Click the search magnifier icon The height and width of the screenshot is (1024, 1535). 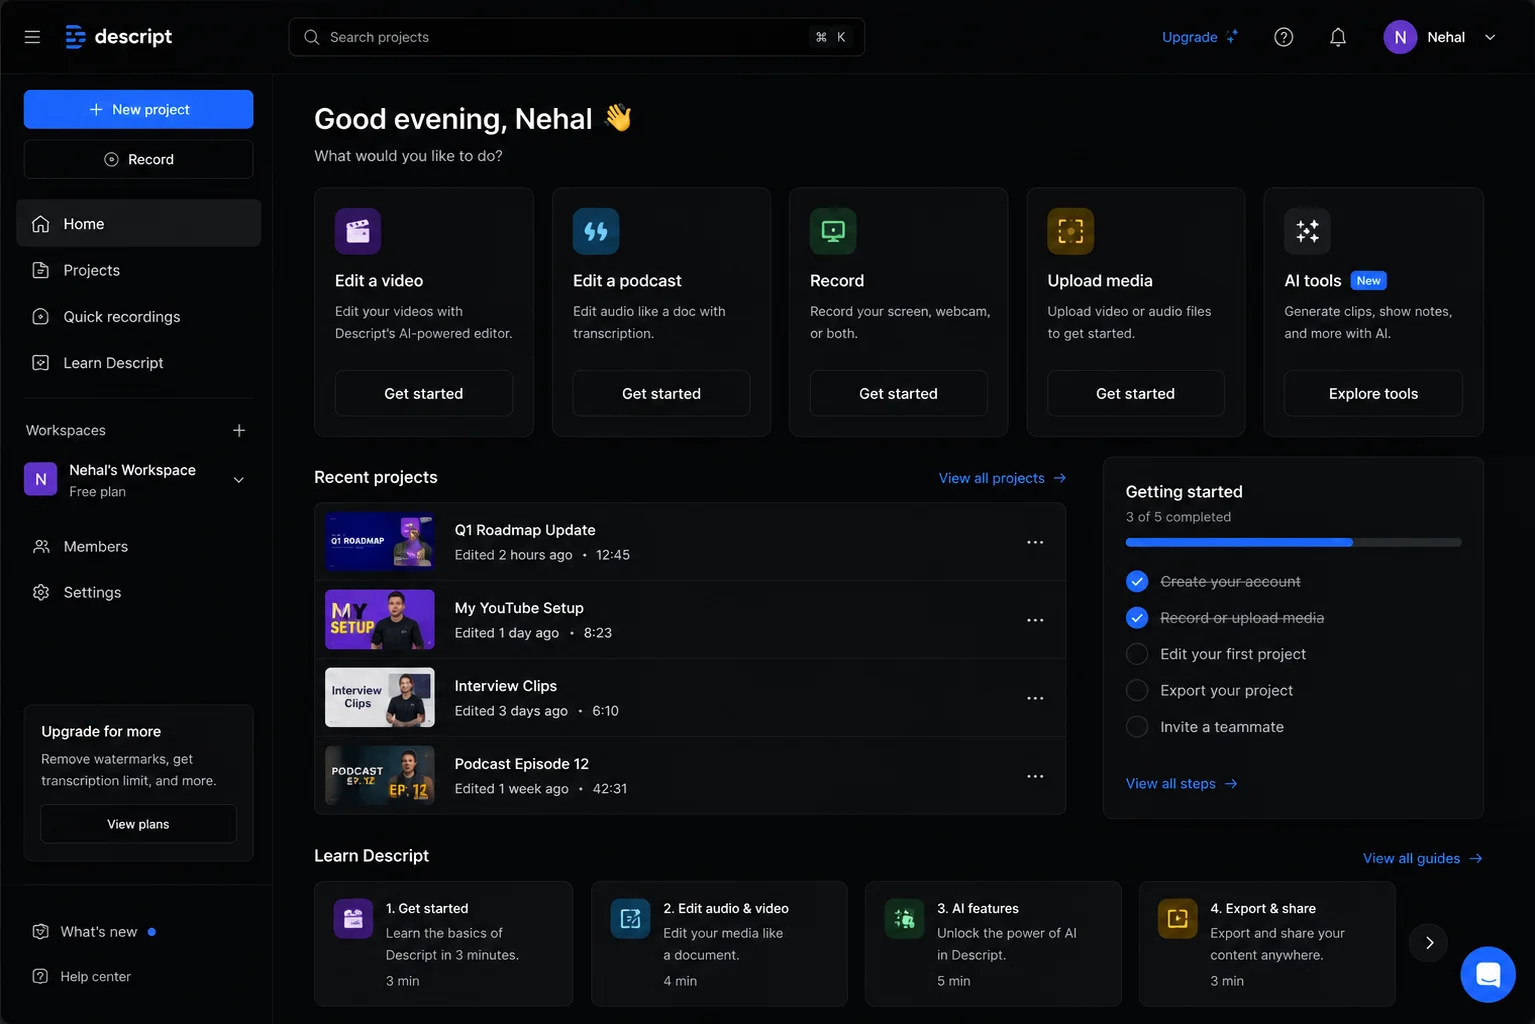pos(312,37)
